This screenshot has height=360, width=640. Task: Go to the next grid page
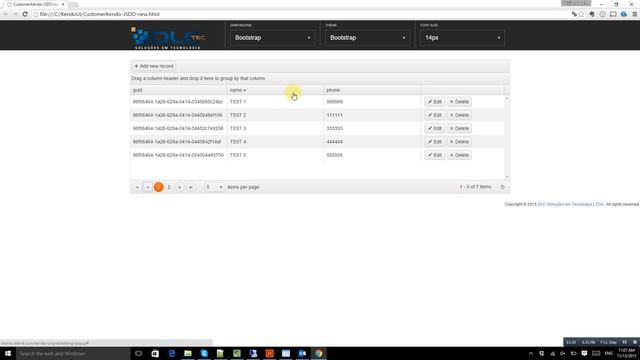(x=180, y=187)
